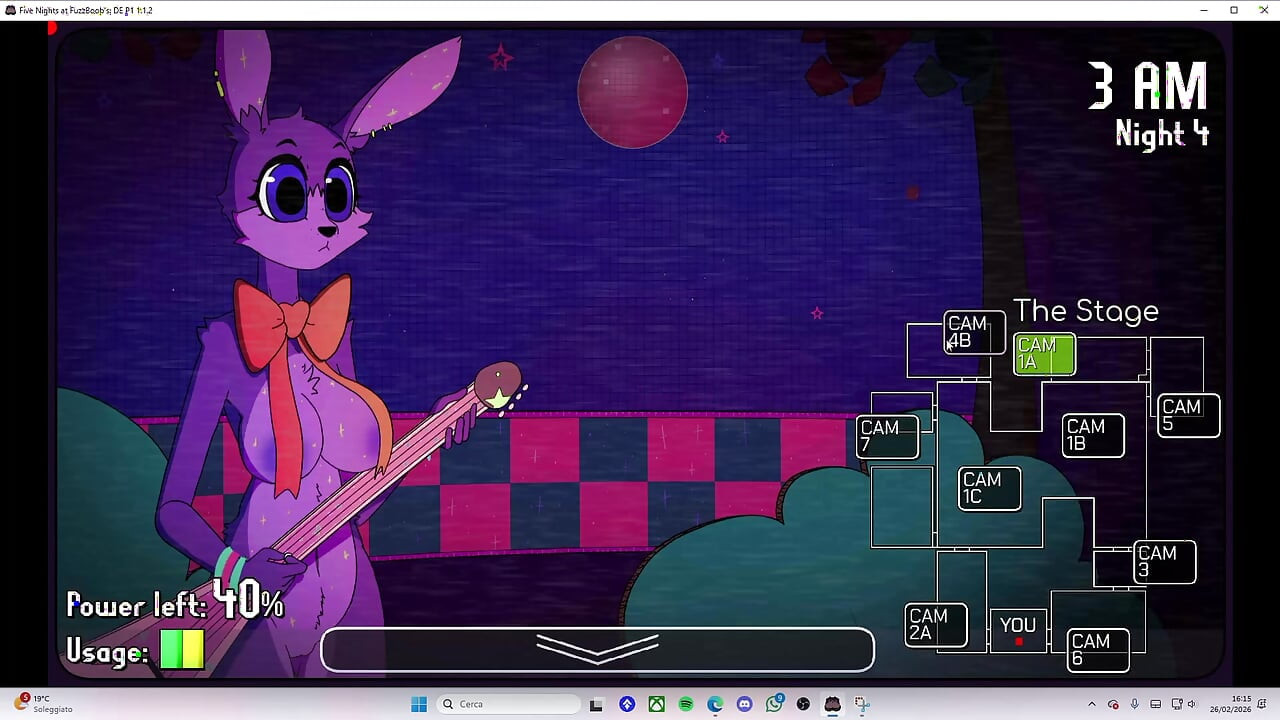The image size is (1280, 720).
Task: Open Spotify from the taskbar
Action: 686,704
